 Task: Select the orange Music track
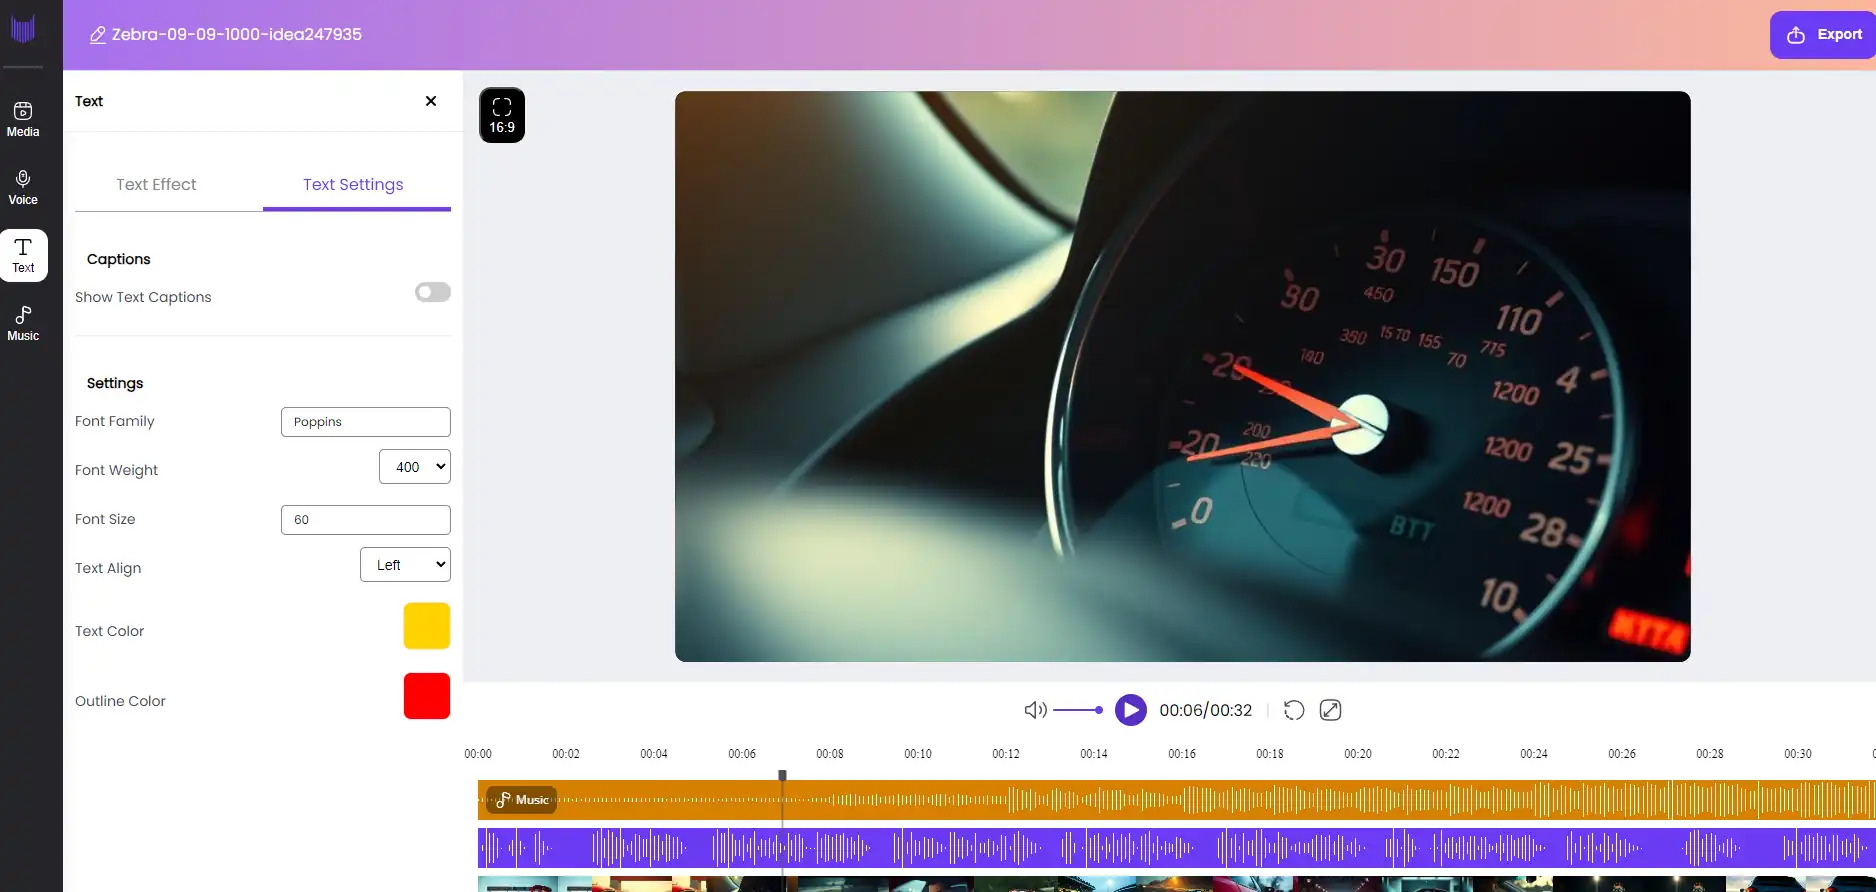coord(1176,800)
